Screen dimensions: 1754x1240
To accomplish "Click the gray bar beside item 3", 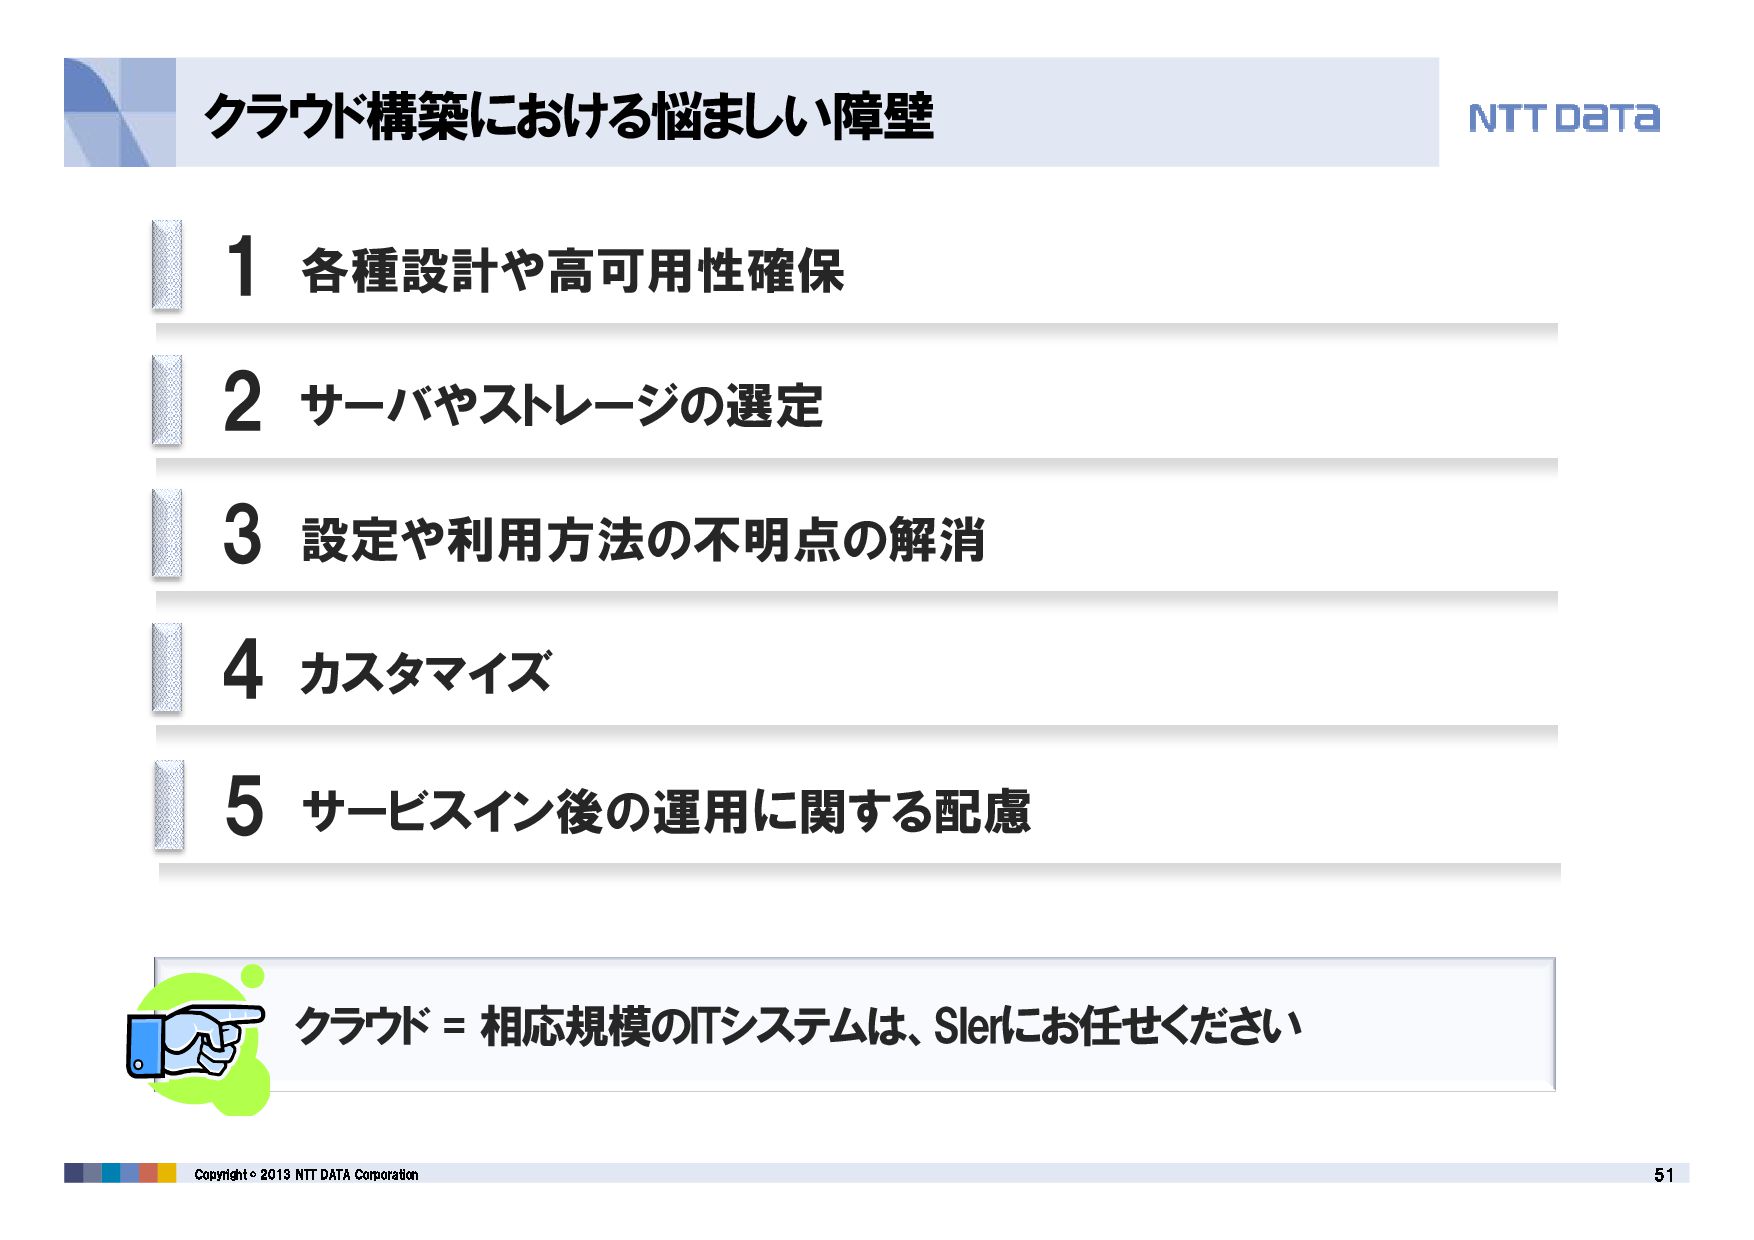I will tap(167, 533).
